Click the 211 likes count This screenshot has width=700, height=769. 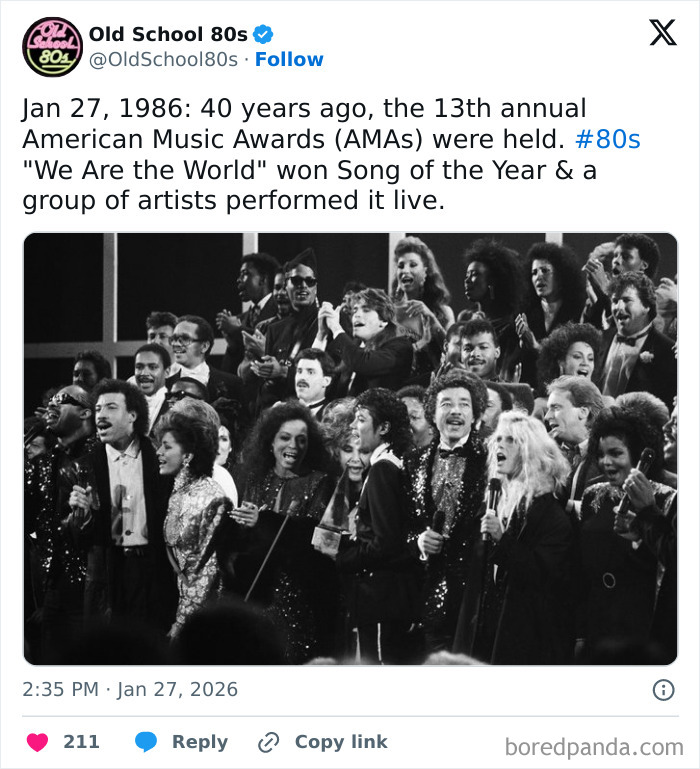tap(81, 742)
